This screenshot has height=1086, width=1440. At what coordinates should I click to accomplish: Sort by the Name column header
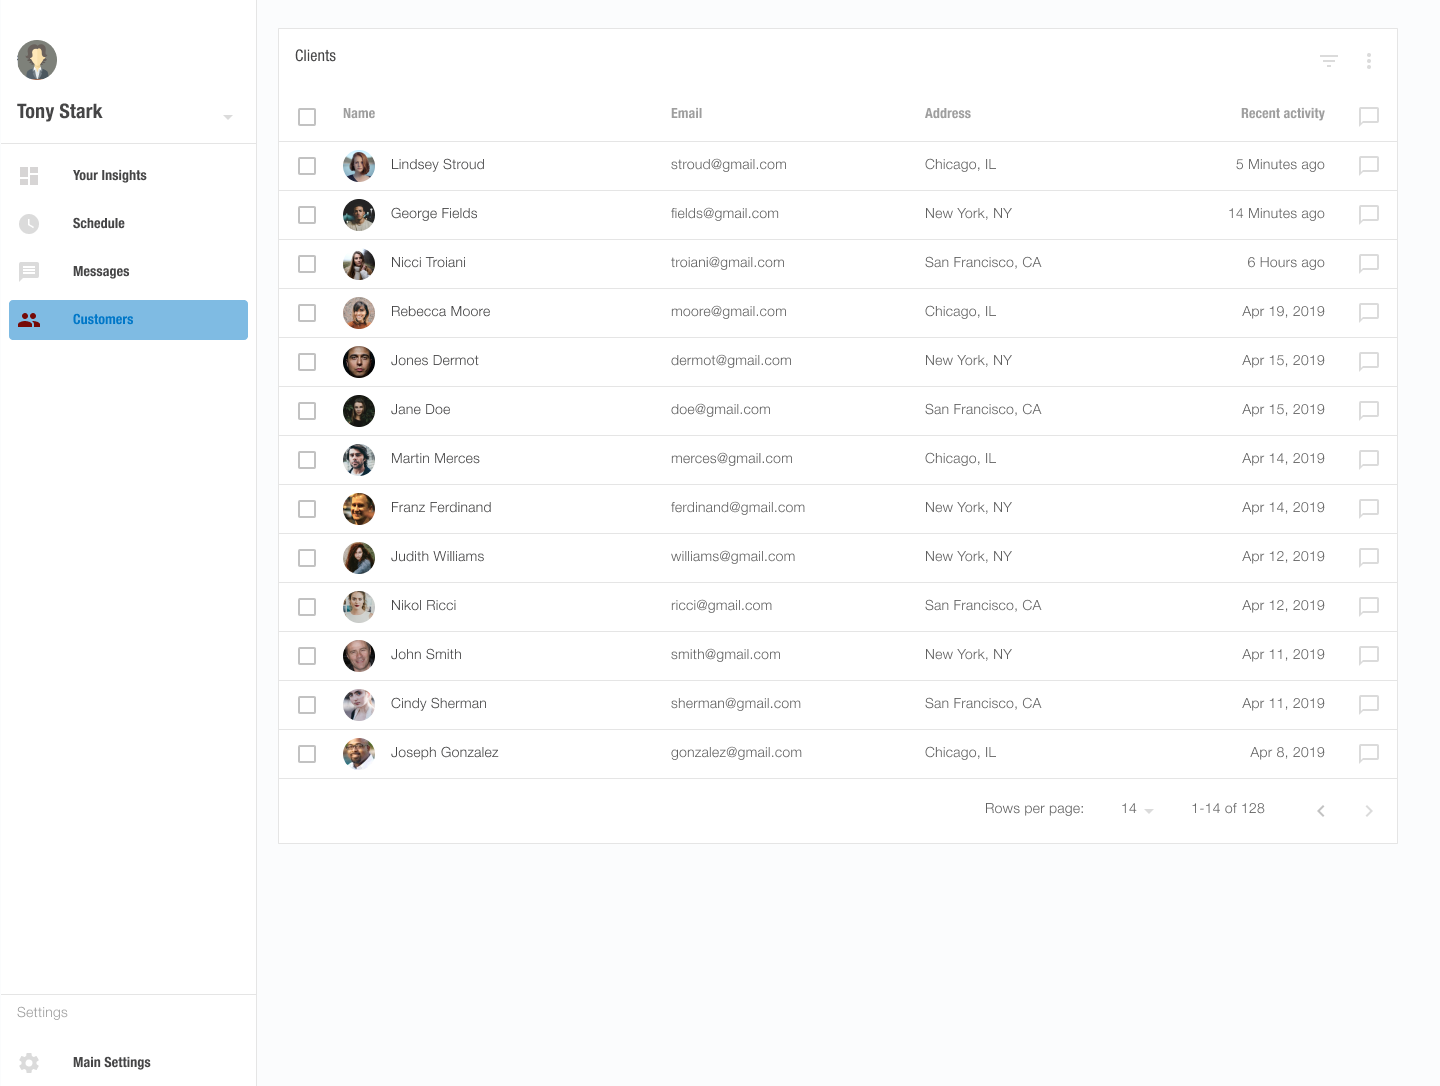(x=359, y=114)
